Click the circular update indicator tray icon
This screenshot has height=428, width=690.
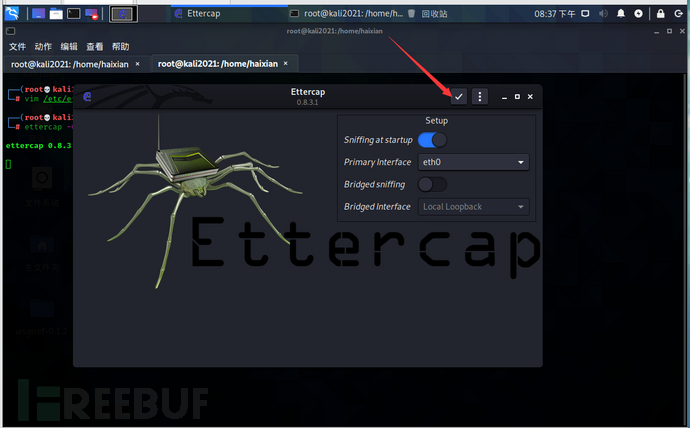(x=638, y=14)
